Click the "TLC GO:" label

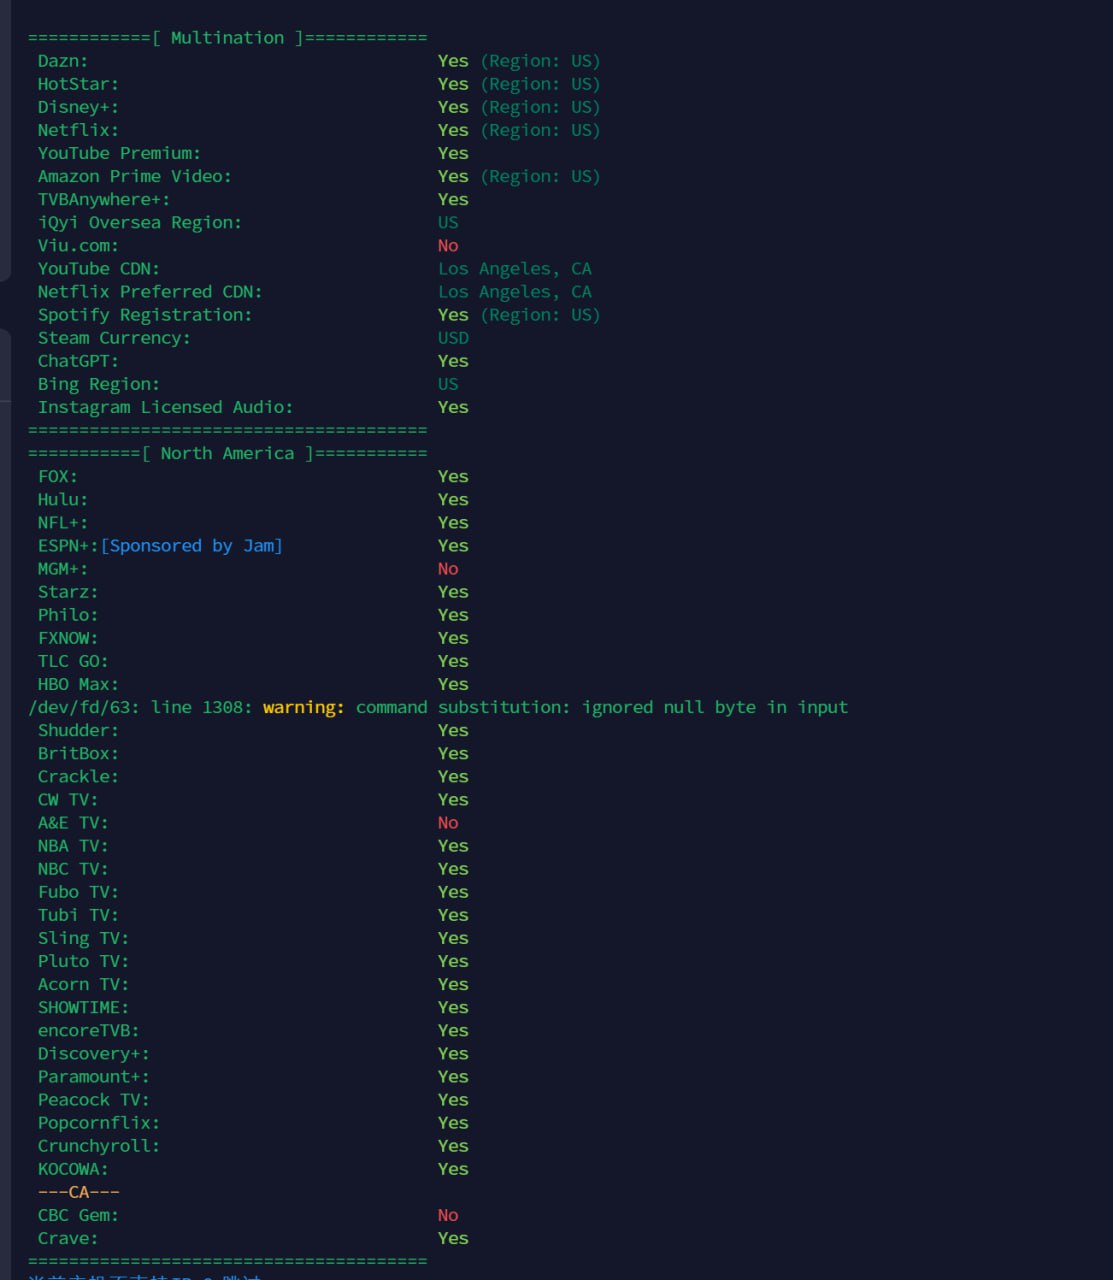point(73,660)
